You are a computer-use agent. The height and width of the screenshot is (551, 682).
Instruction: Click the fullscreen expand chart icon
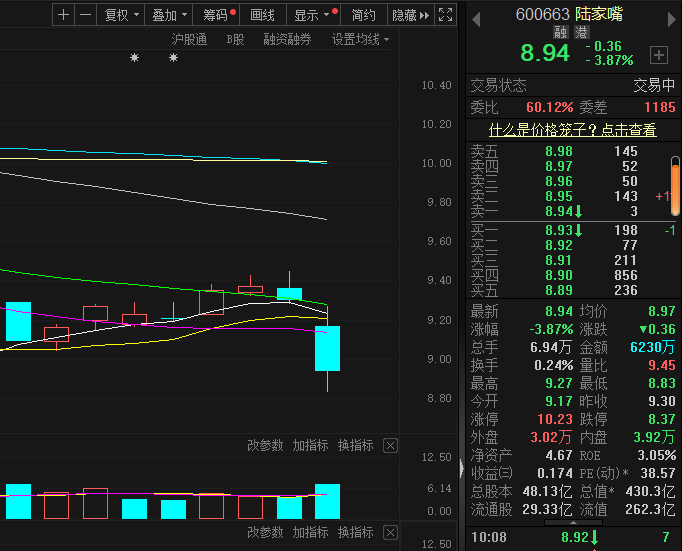coord(446,15)
